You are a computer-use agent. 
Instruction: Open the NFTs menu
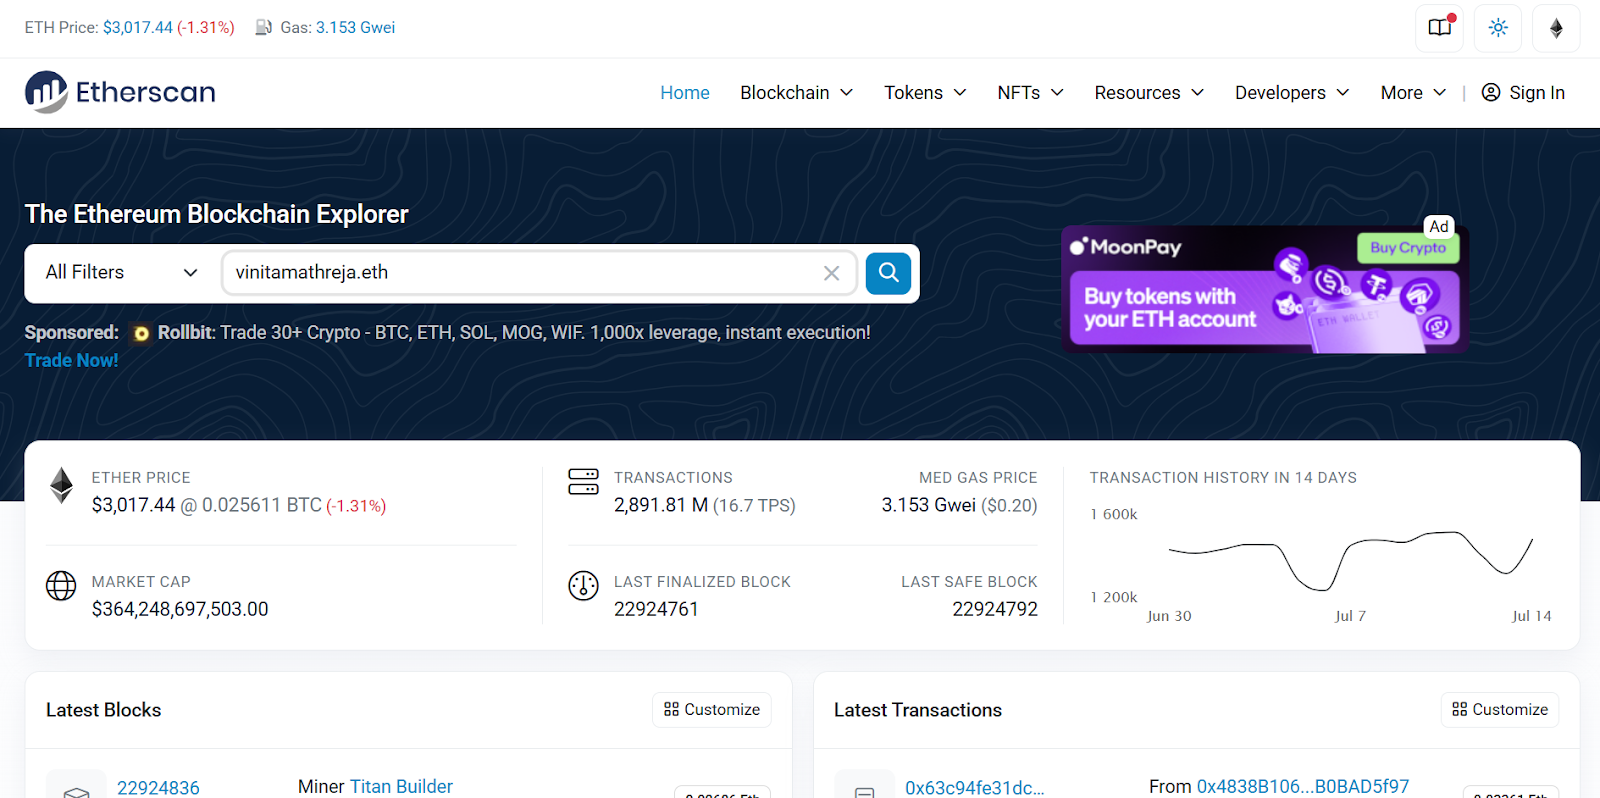click(x=1030, y=93)
